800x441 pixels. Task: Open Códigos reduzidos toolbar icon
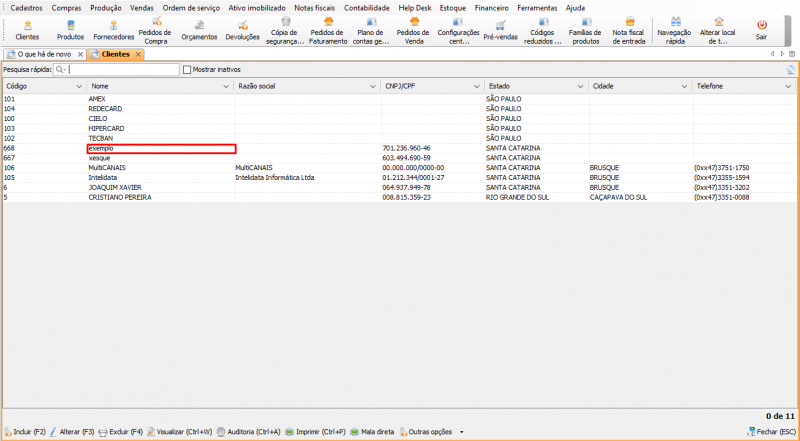pos(543,30)
